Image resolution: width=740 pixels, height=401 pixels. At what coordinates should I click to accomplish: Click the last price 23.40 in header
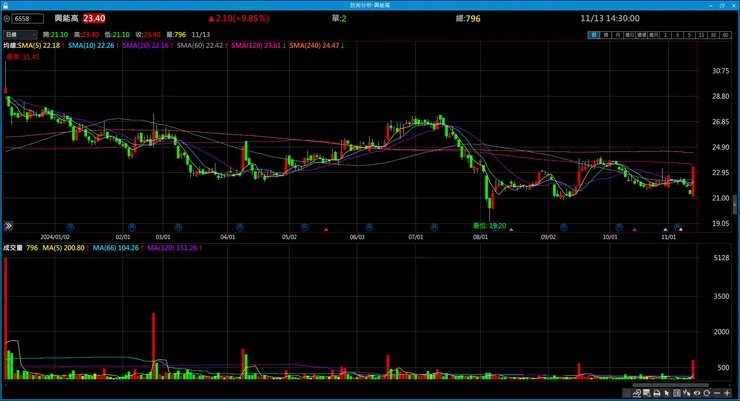point(94,18)
